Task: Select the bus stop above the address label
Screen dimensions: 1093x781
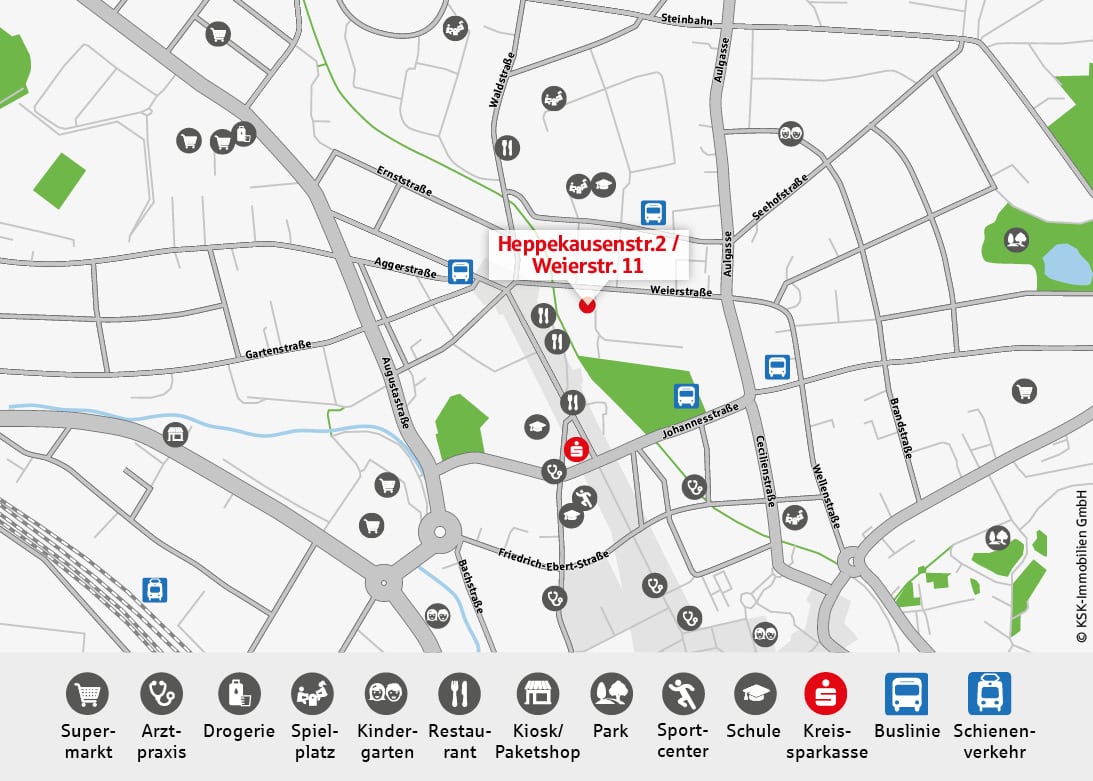Action: click(653, 213)
